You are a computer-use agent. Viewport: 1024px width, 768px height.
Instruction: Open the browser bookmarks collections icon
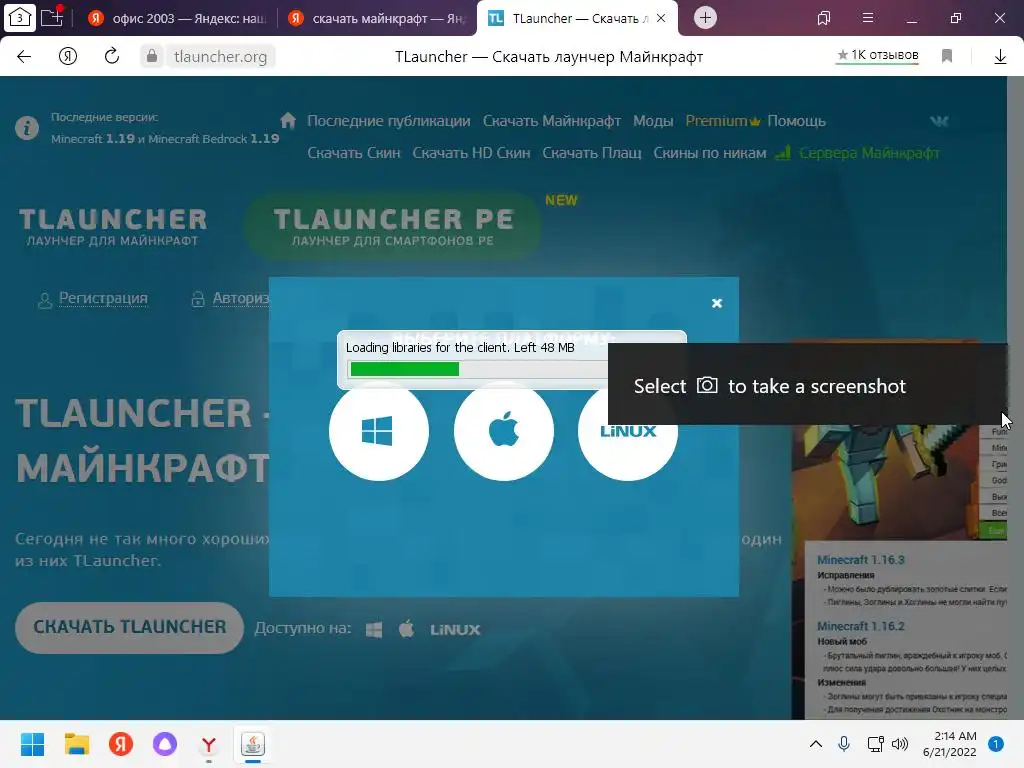[824, 18]
